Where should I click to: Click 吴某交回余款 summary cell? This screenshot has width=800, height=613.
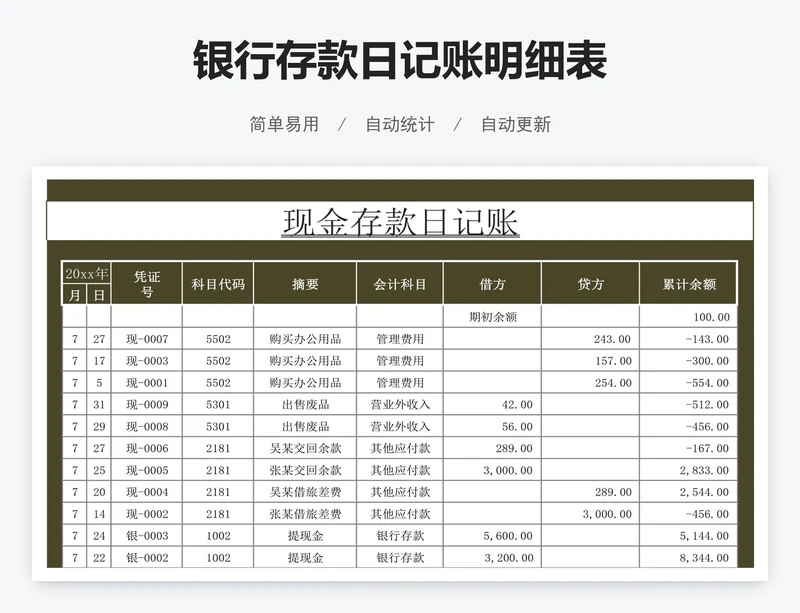[305, 448]
